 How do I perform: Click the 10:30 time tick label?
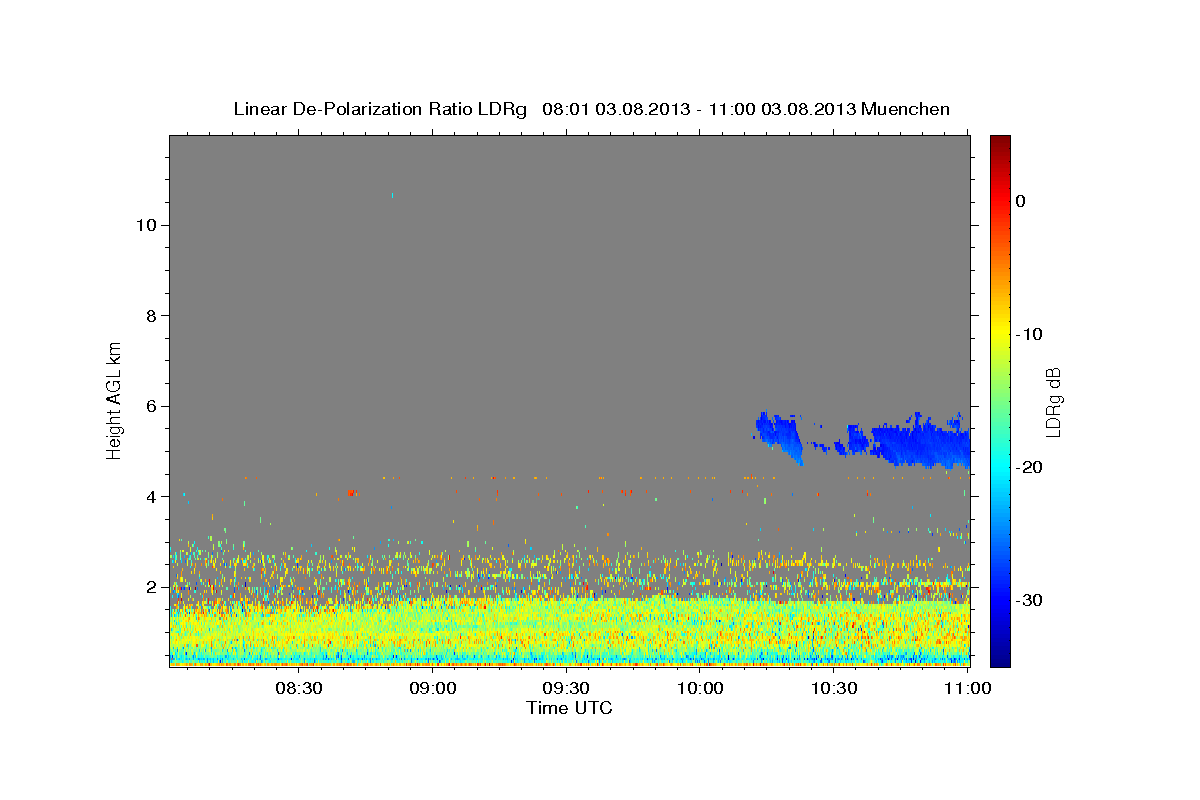click(834, 688)
